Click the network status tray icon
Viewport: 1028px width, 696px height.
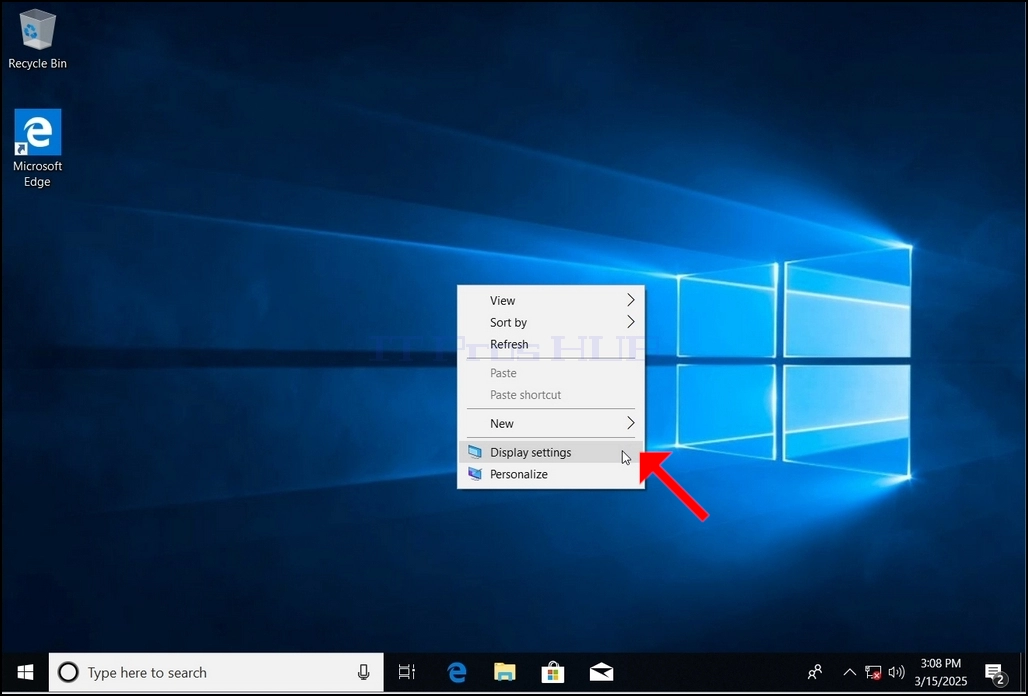[873, 672]
